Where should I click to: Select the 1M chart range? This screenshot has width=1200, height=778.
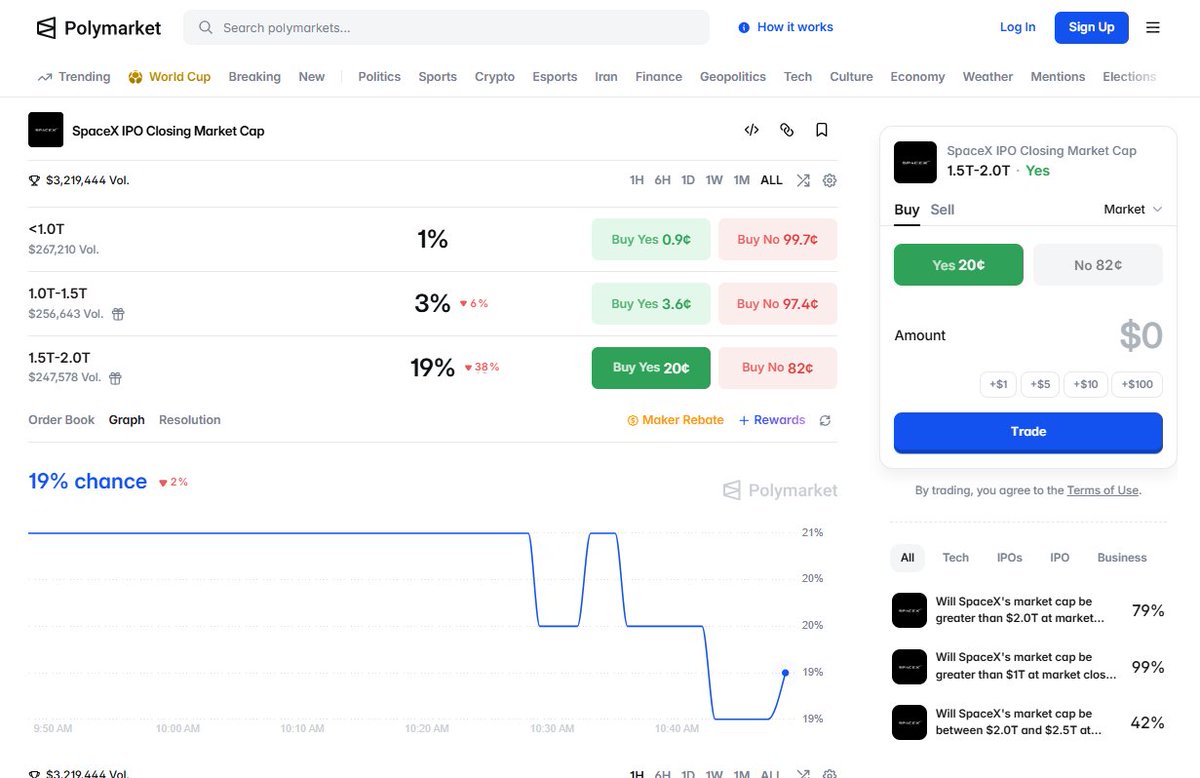click(741, 181)
